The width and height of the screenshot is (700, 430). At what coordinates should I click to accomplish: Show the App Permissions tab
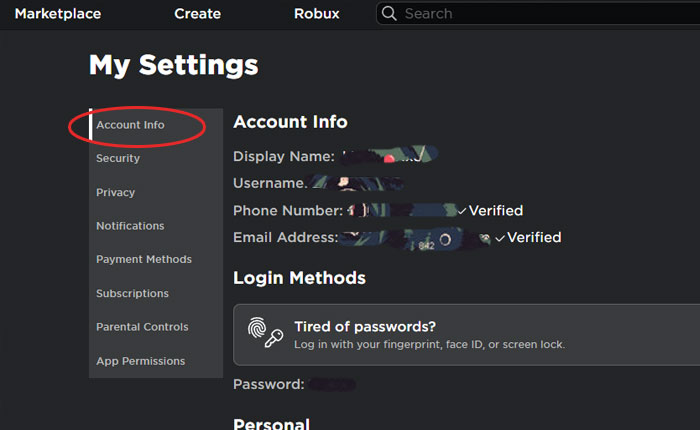click(140, 361)
